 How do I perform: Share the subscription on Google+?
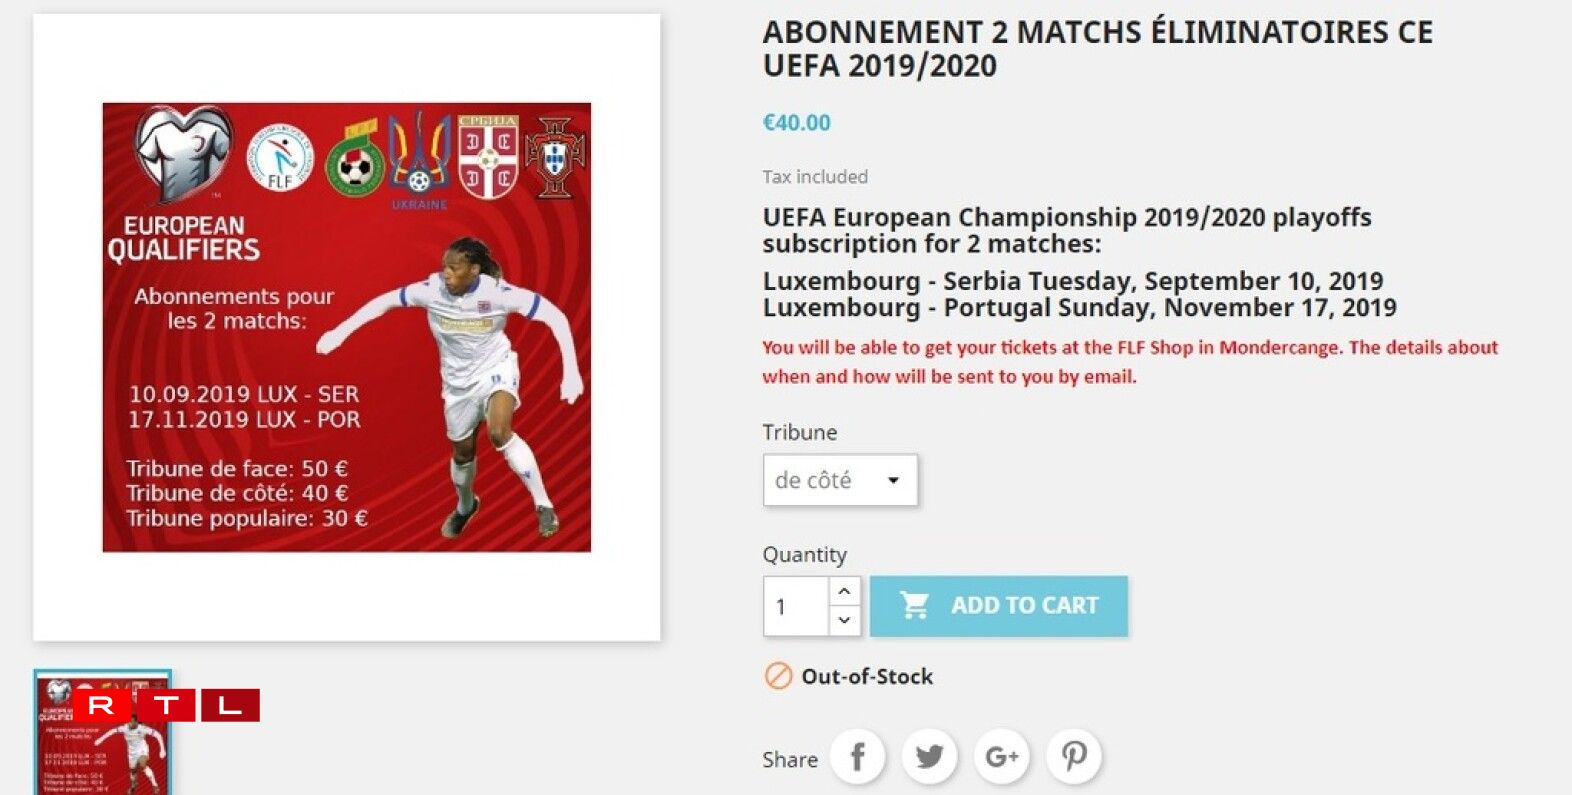(1001, 757)
